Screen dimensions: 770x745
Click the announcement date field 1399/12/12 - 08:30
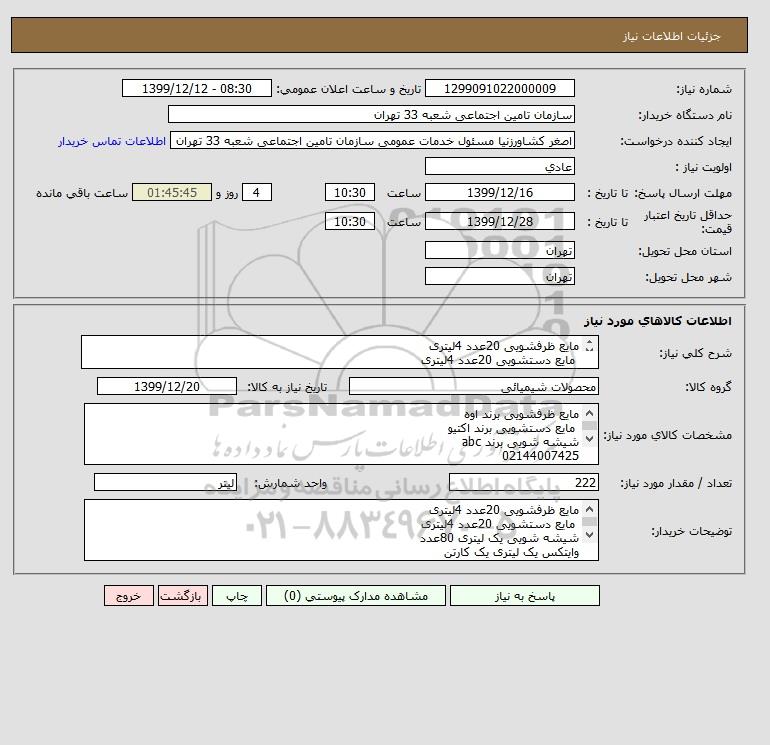pyautogui.click(x=196, y=89)
